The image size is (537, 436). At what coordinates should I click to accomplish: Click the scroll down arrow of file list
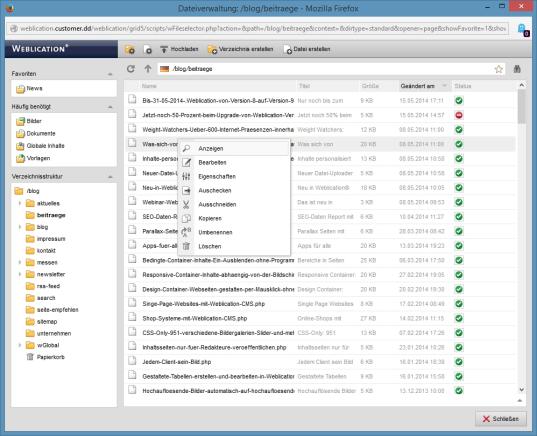pos(522,390)
